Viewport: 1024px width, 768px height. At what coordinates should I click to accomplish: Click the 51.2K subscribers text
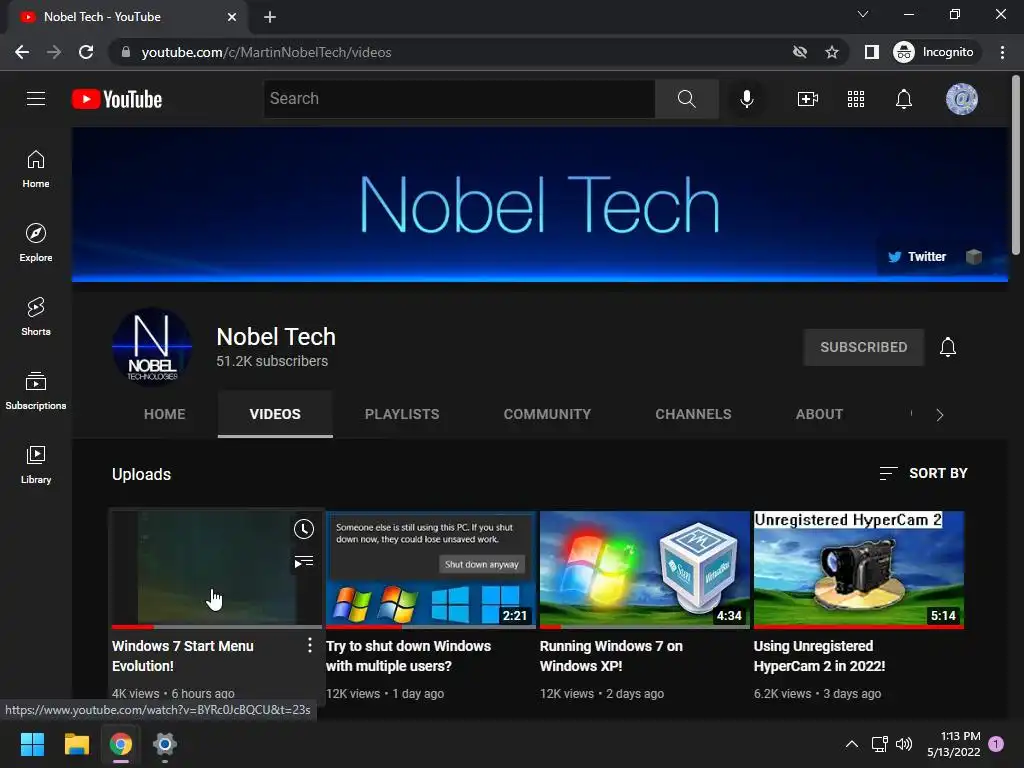272,361
